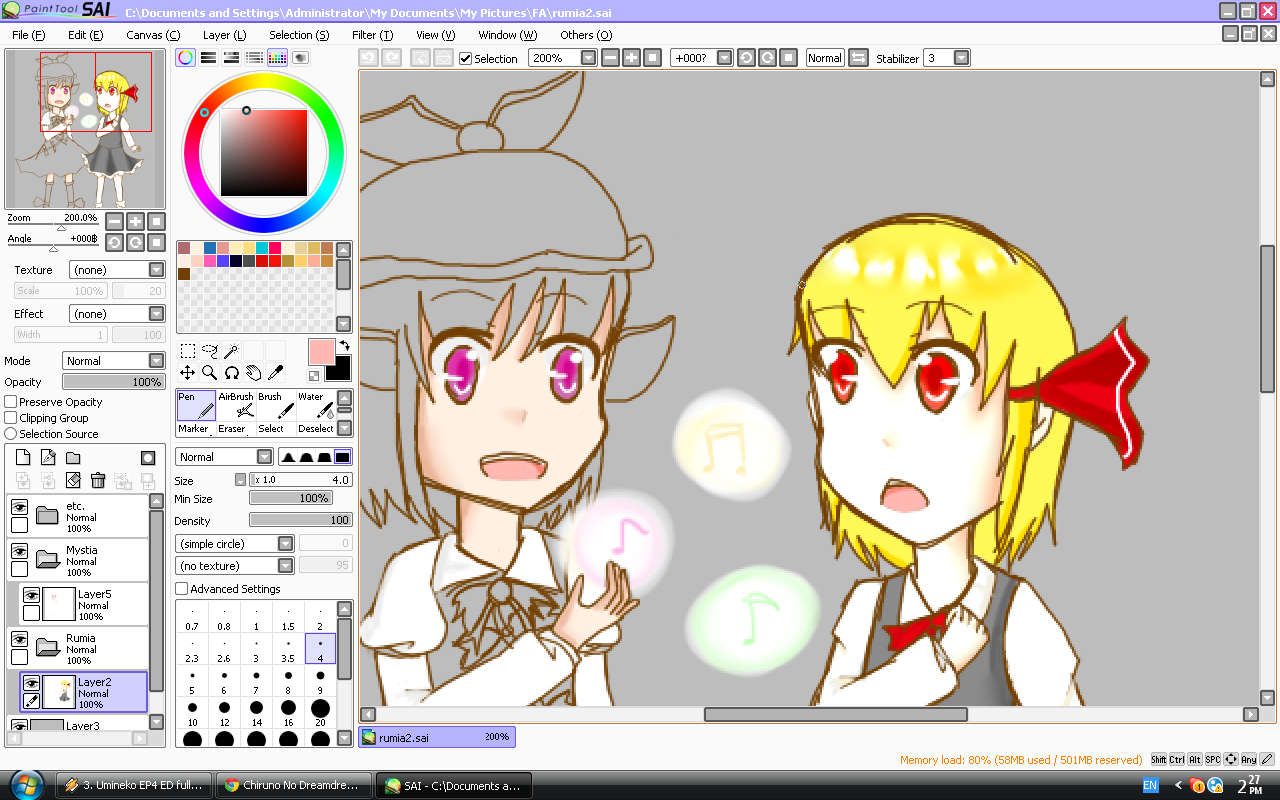This screenshot has width=1280, height=800.
Task: Toggle the swatches panel icon
Action: click(277, 58)
